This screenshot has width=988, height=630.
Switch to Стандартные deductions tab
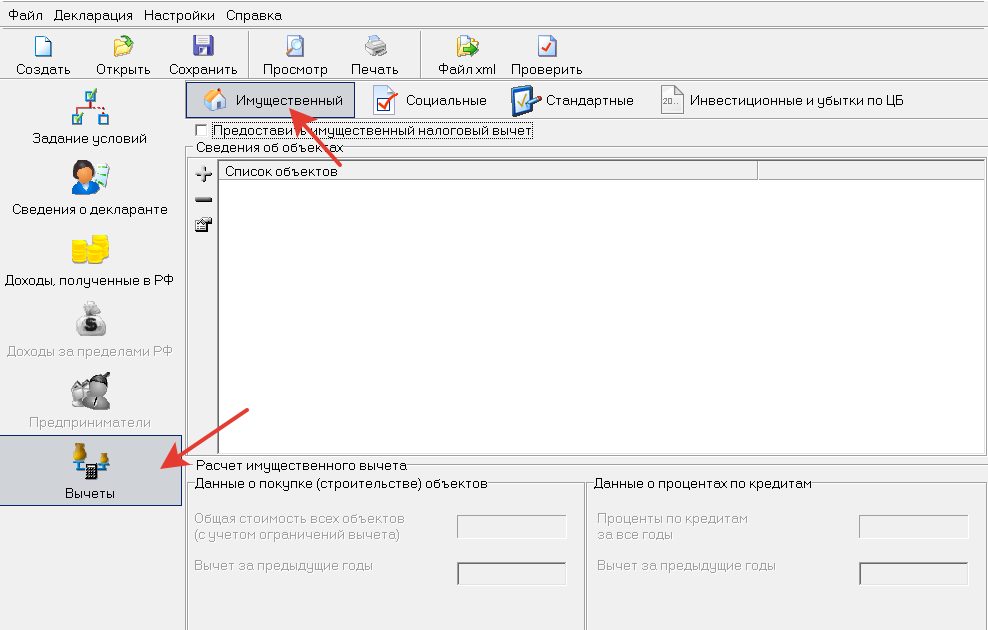(573, 100)
